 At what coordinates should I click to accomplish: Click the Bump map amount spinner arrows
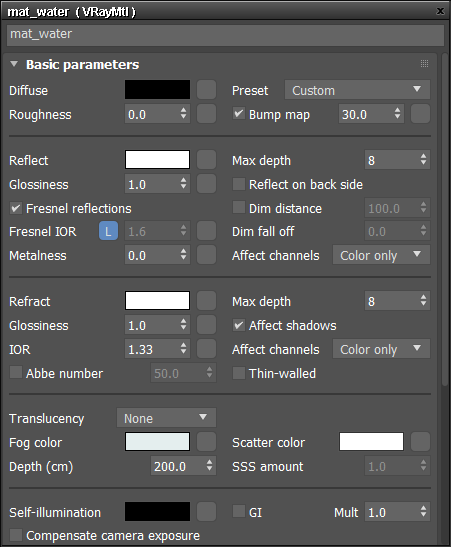[x=398, y=114]
